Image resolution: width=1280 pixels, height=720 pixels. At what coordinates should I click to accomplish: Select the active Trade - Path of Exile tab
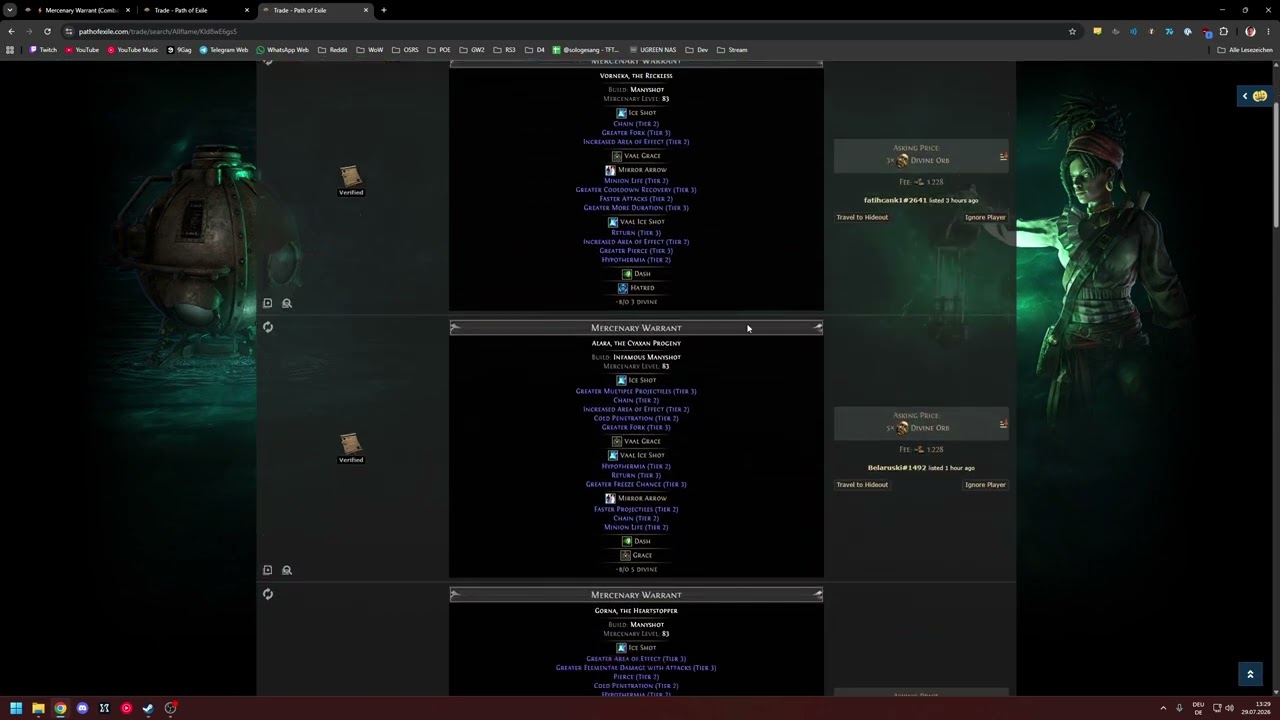(x=315, y=10)
